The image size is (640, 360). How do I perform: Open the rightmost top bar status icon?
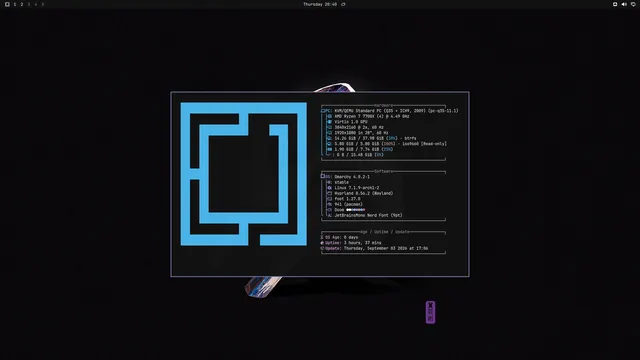[633, 4]
